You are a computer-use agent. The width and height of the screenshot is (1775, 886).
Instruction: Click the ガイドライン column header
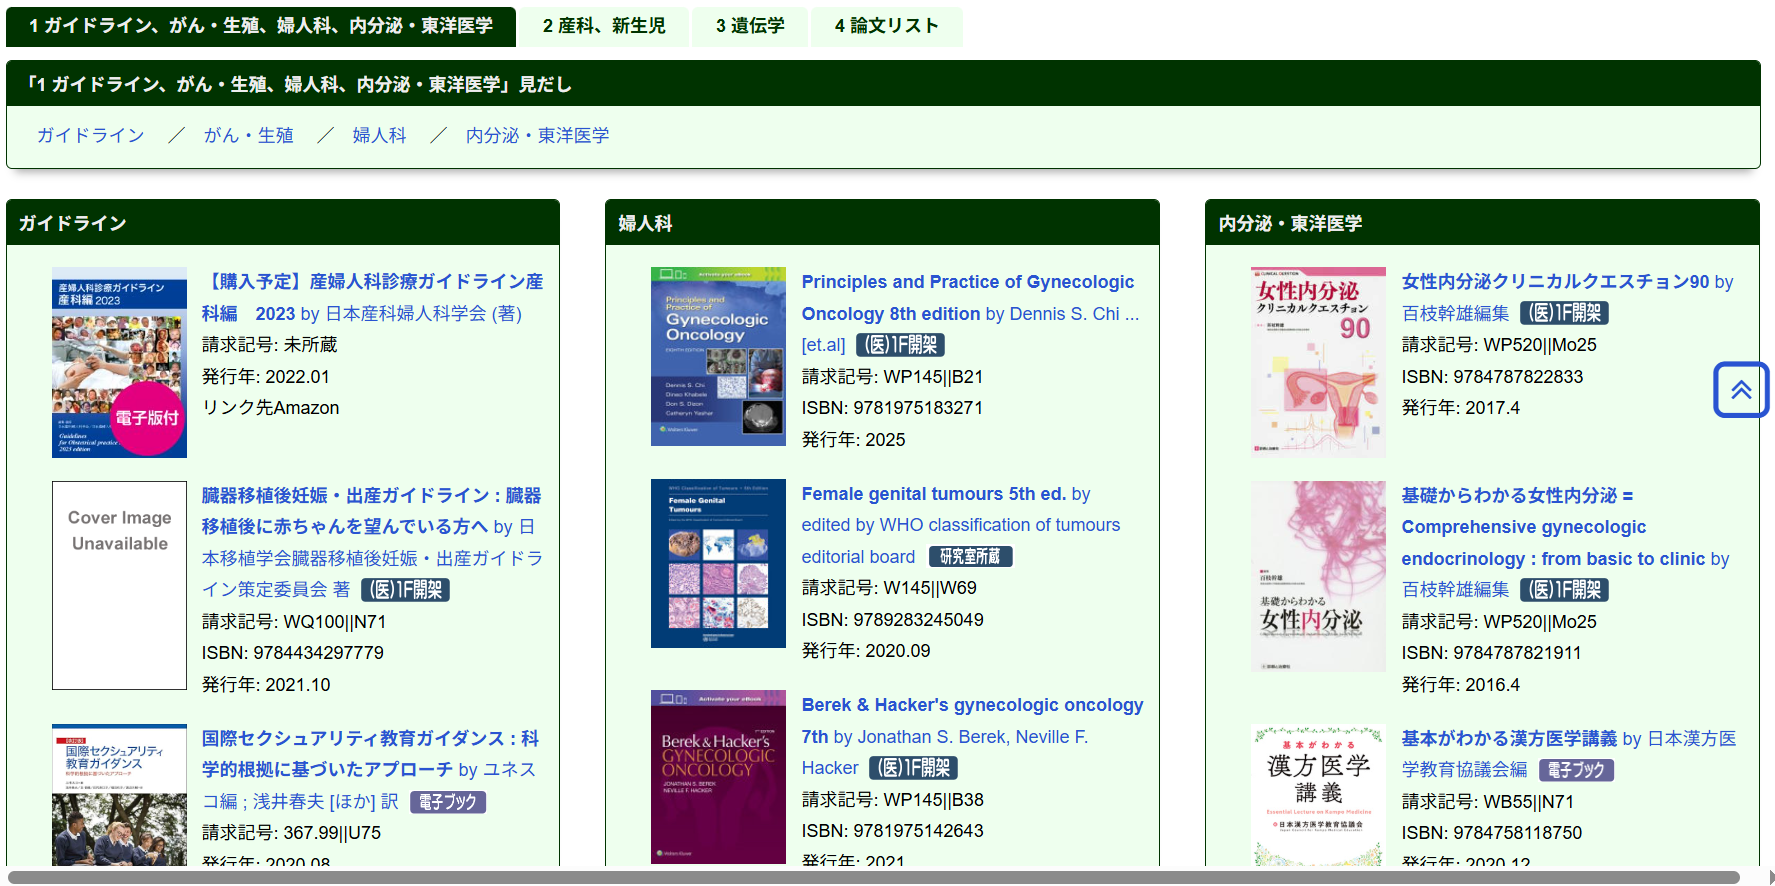(283, 223)
